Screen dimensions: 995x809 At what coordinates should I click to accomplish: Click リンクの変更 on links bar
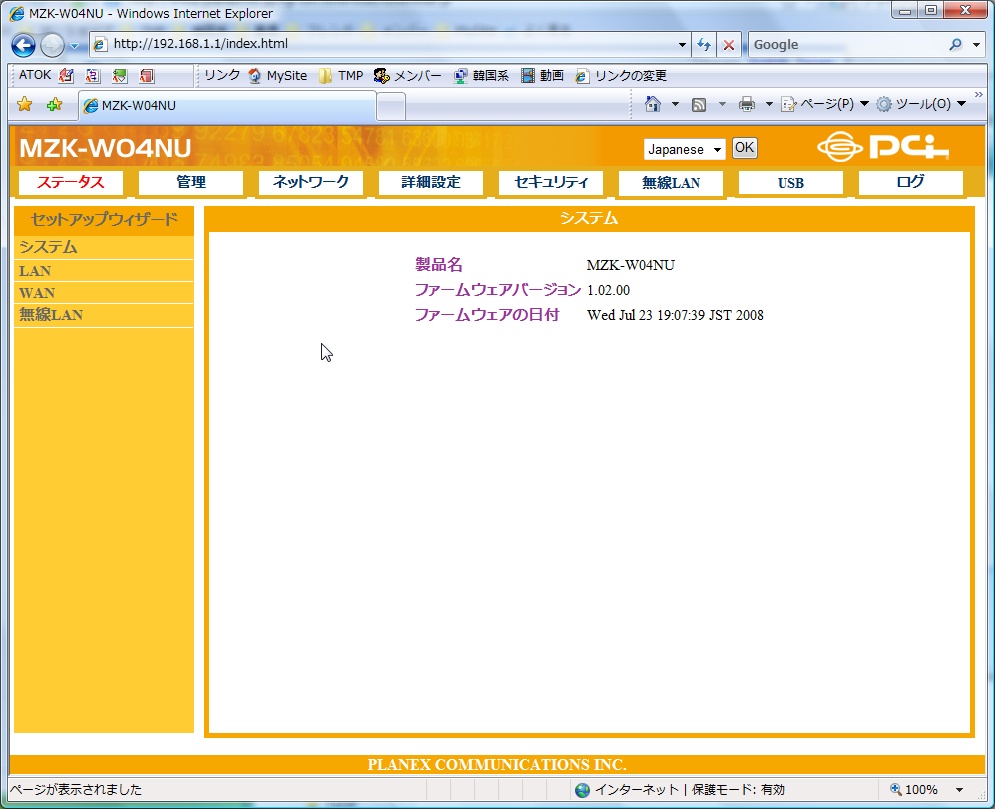tap(621, 76)
